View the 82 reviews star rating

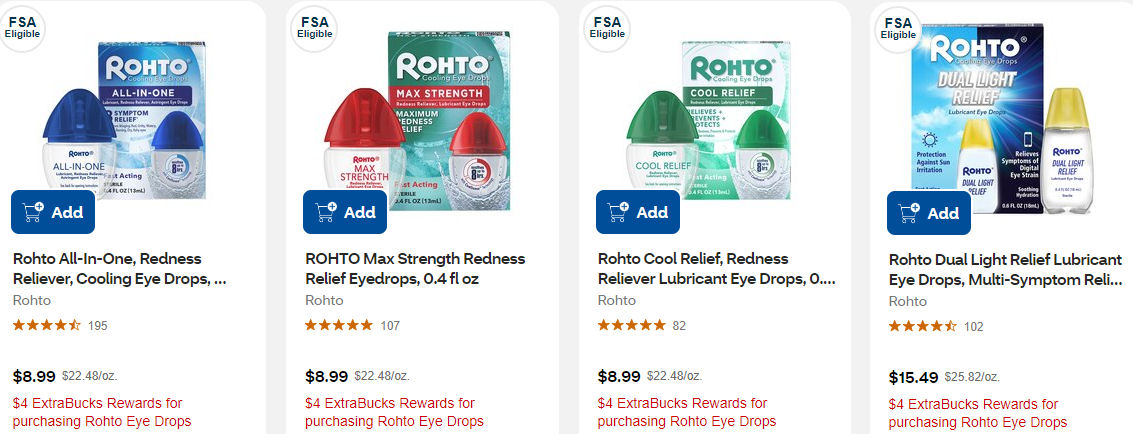(x=632, y=326)
